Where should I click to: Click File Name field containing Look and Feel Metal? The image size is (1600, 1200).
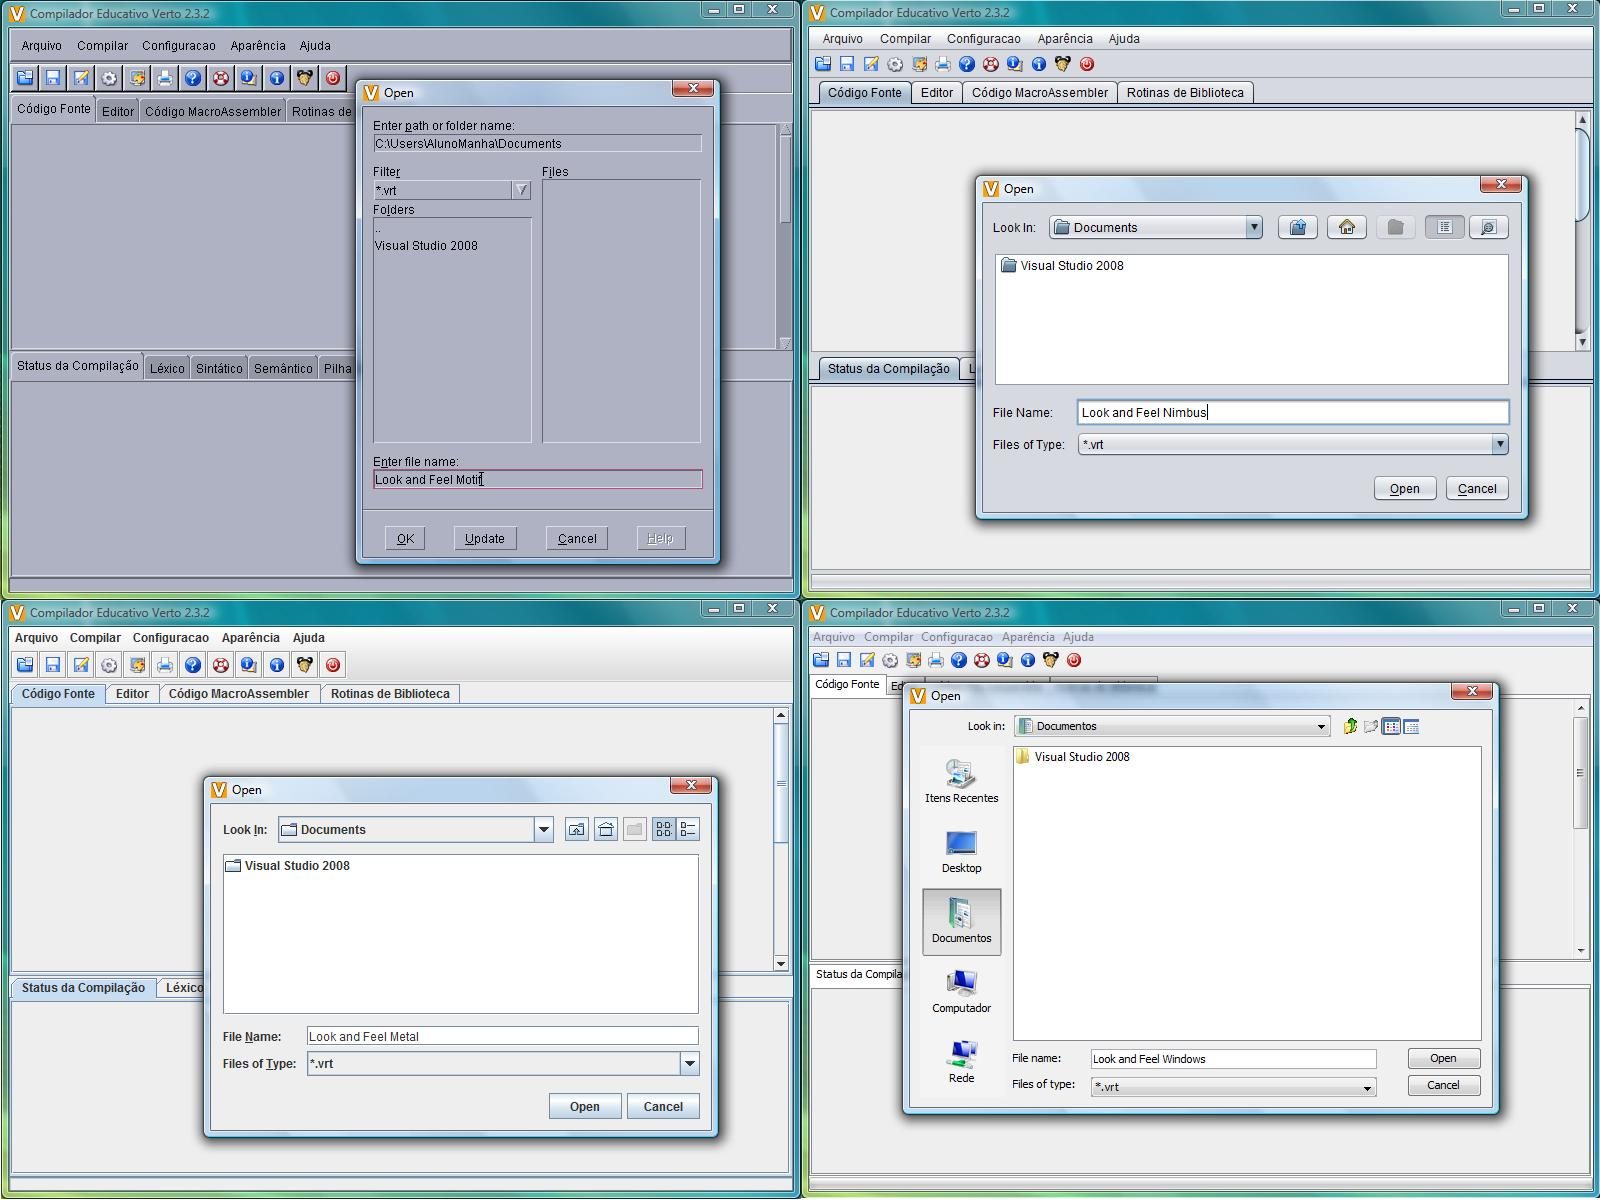coord(502,1036)
